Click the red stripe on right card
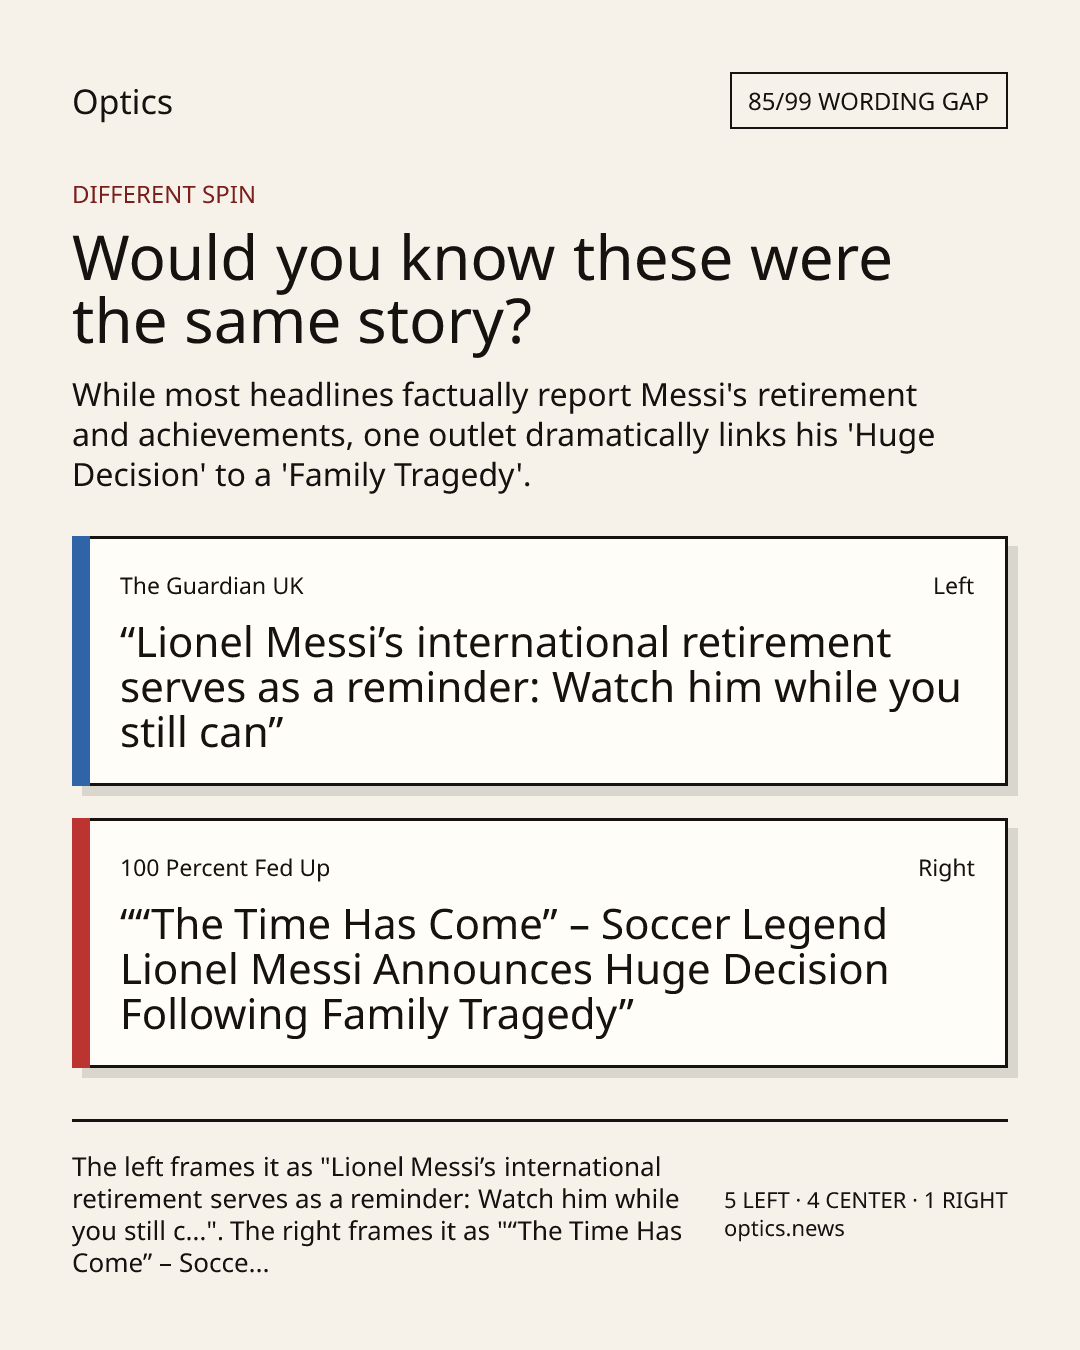This screenshot has width=1080, height=1350. click(81, 943)
